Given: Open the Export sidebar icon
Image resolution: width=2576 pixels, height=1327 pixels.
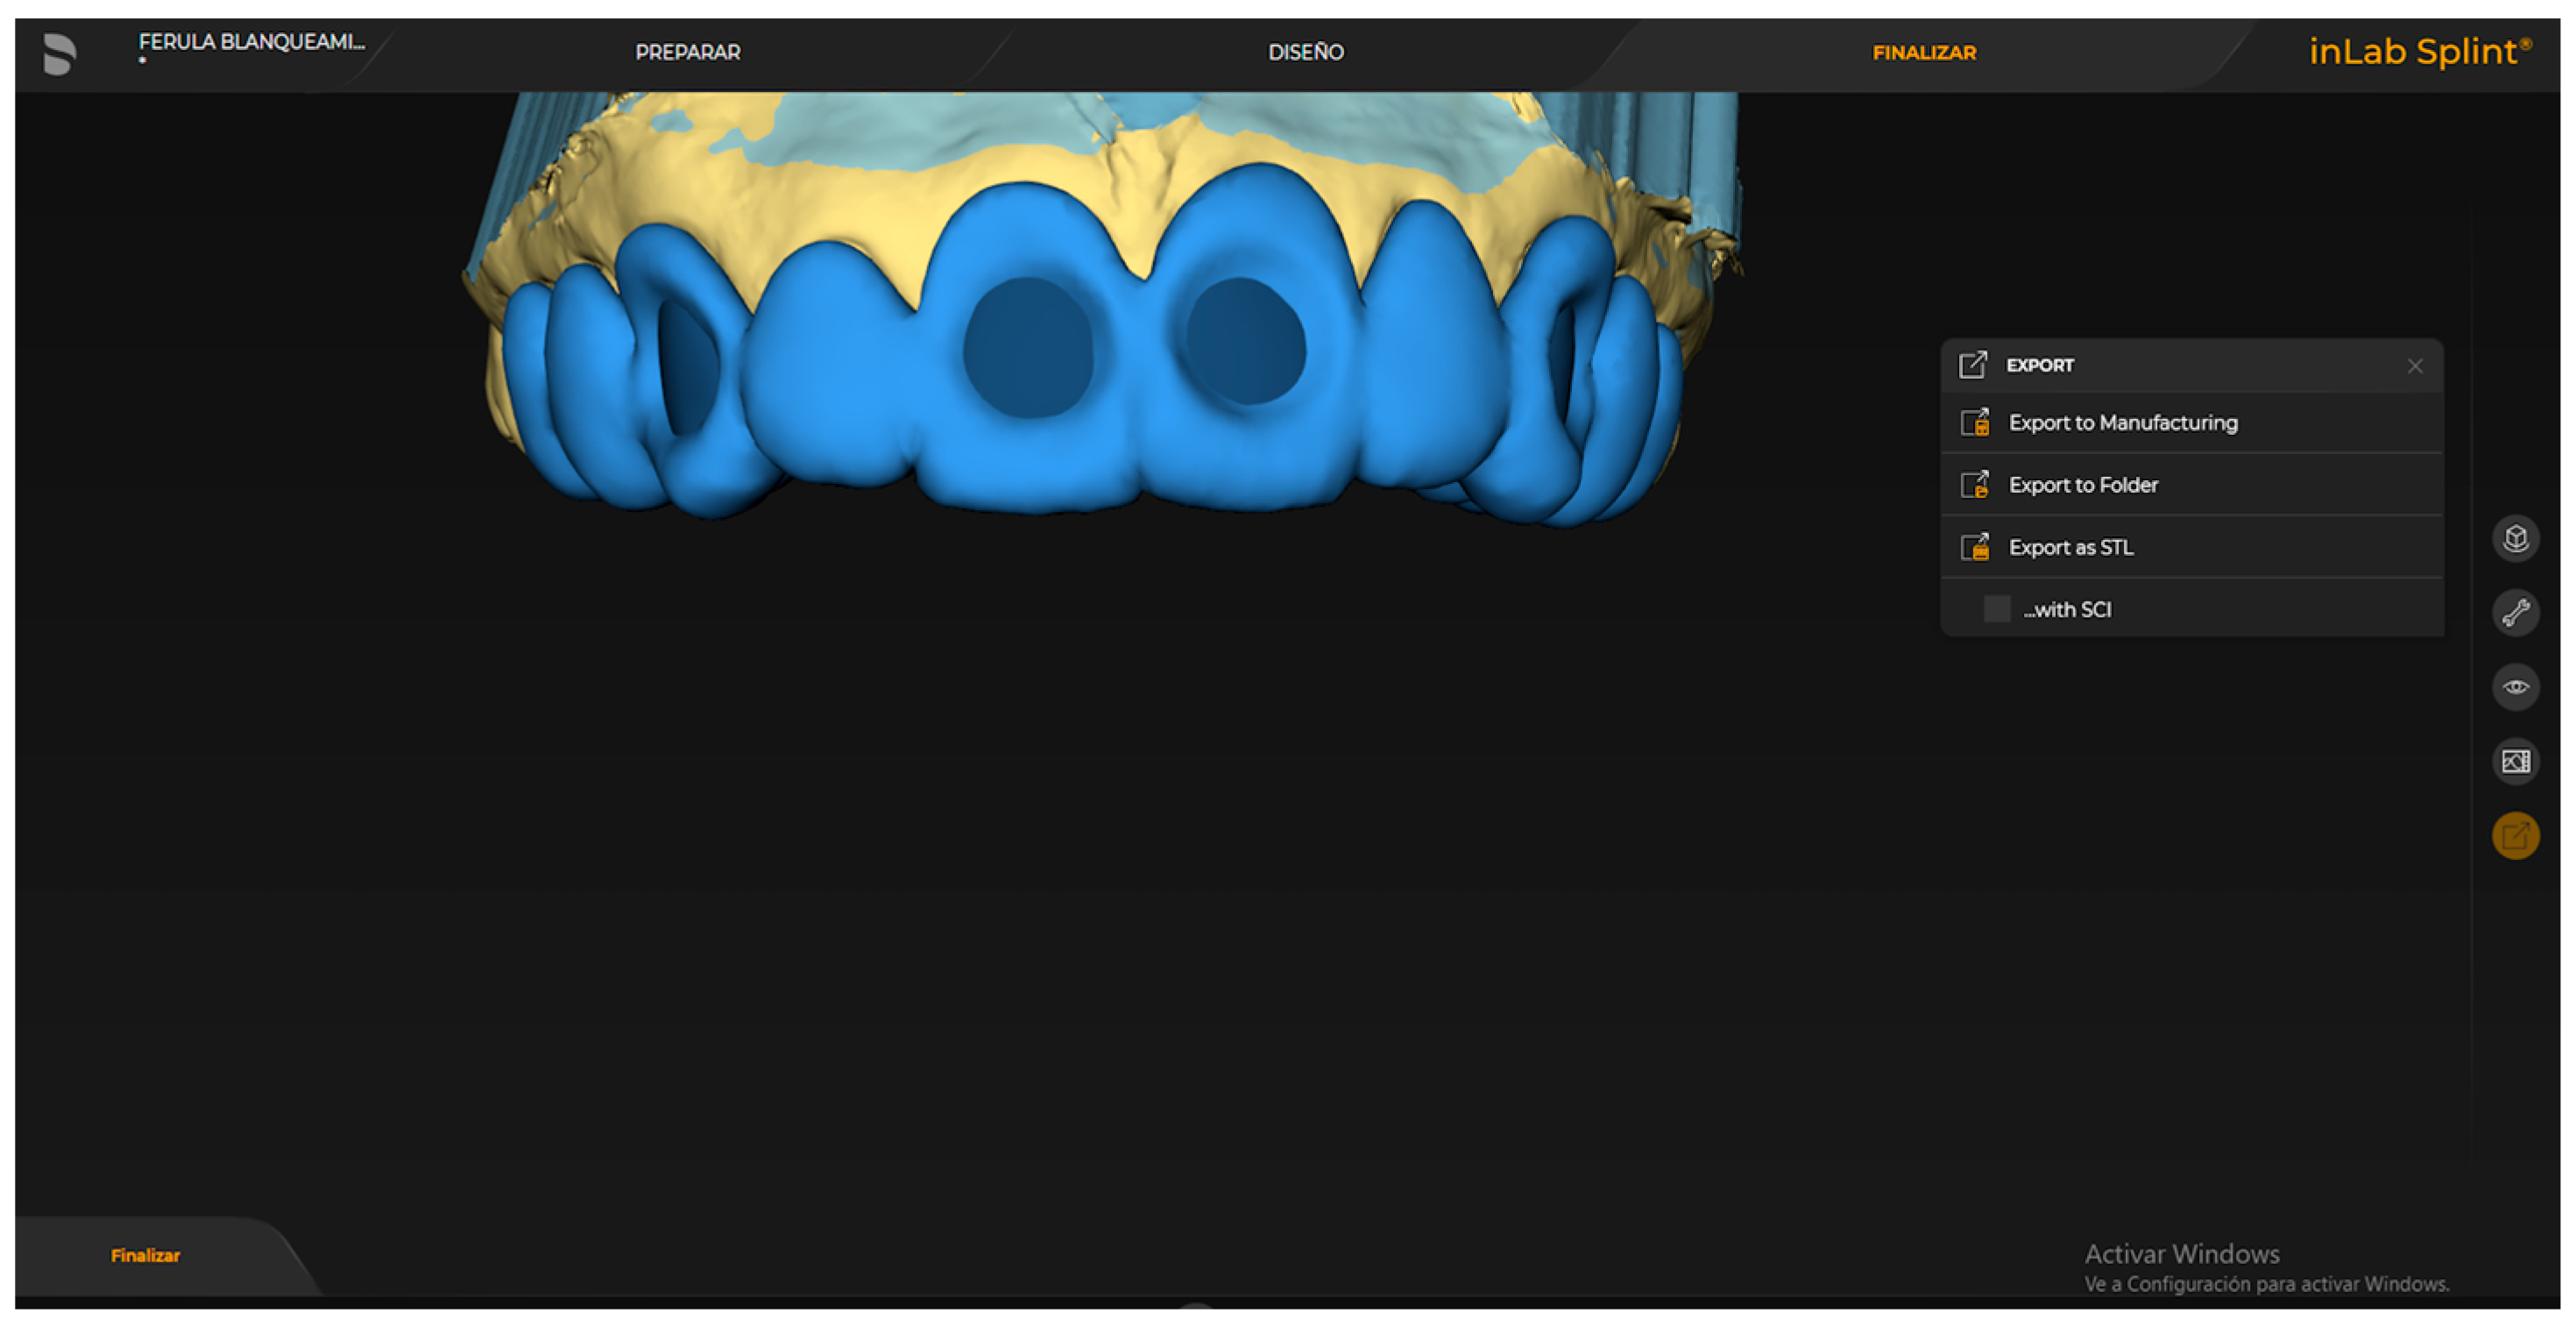Looking at the screenshot, I should 2515,836.
